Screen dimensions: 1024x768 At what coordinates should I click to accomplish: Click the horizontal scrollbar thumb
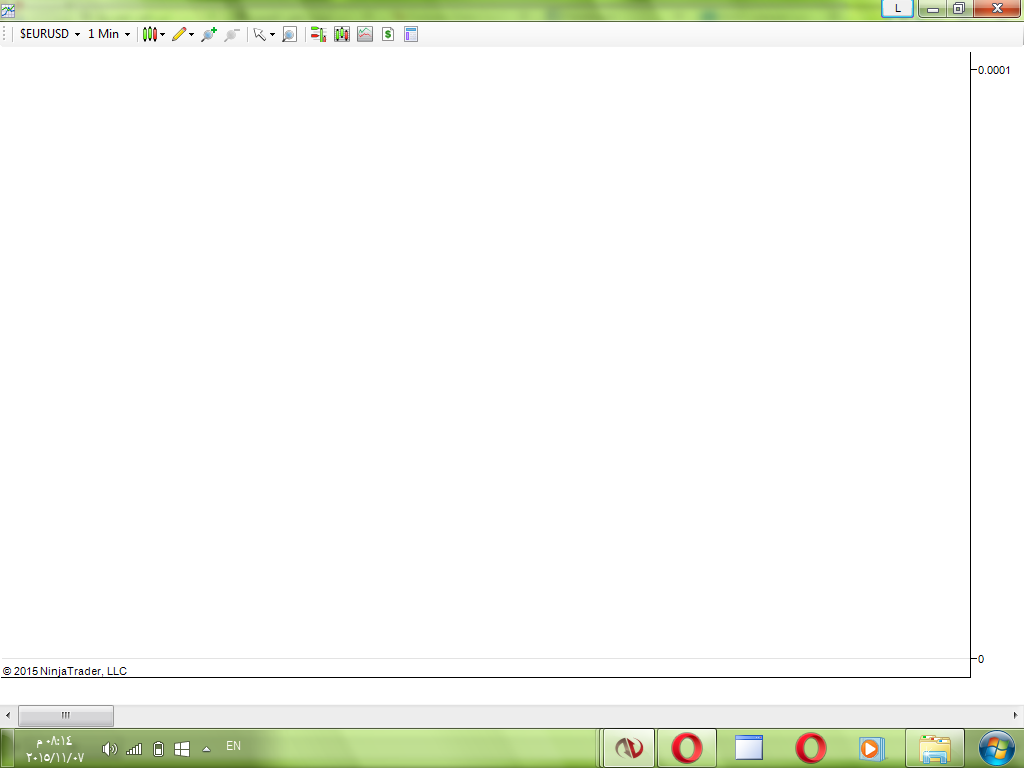click(66, 715)
